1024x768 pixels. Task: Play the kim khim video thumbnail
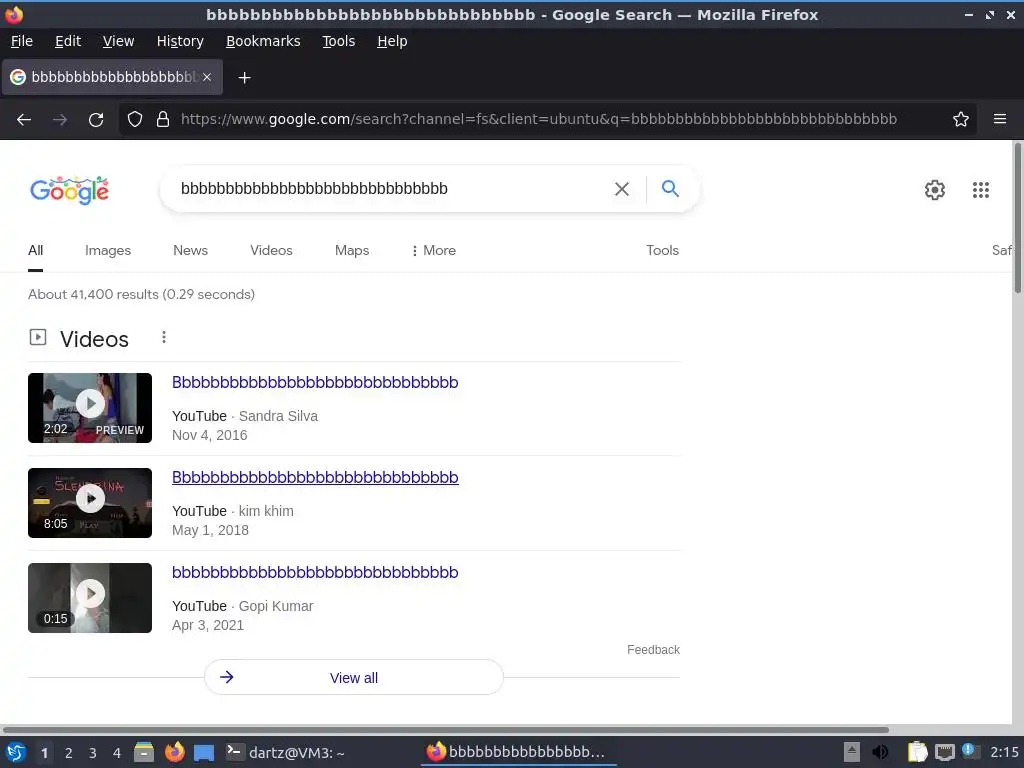click(x=90, y=503)
